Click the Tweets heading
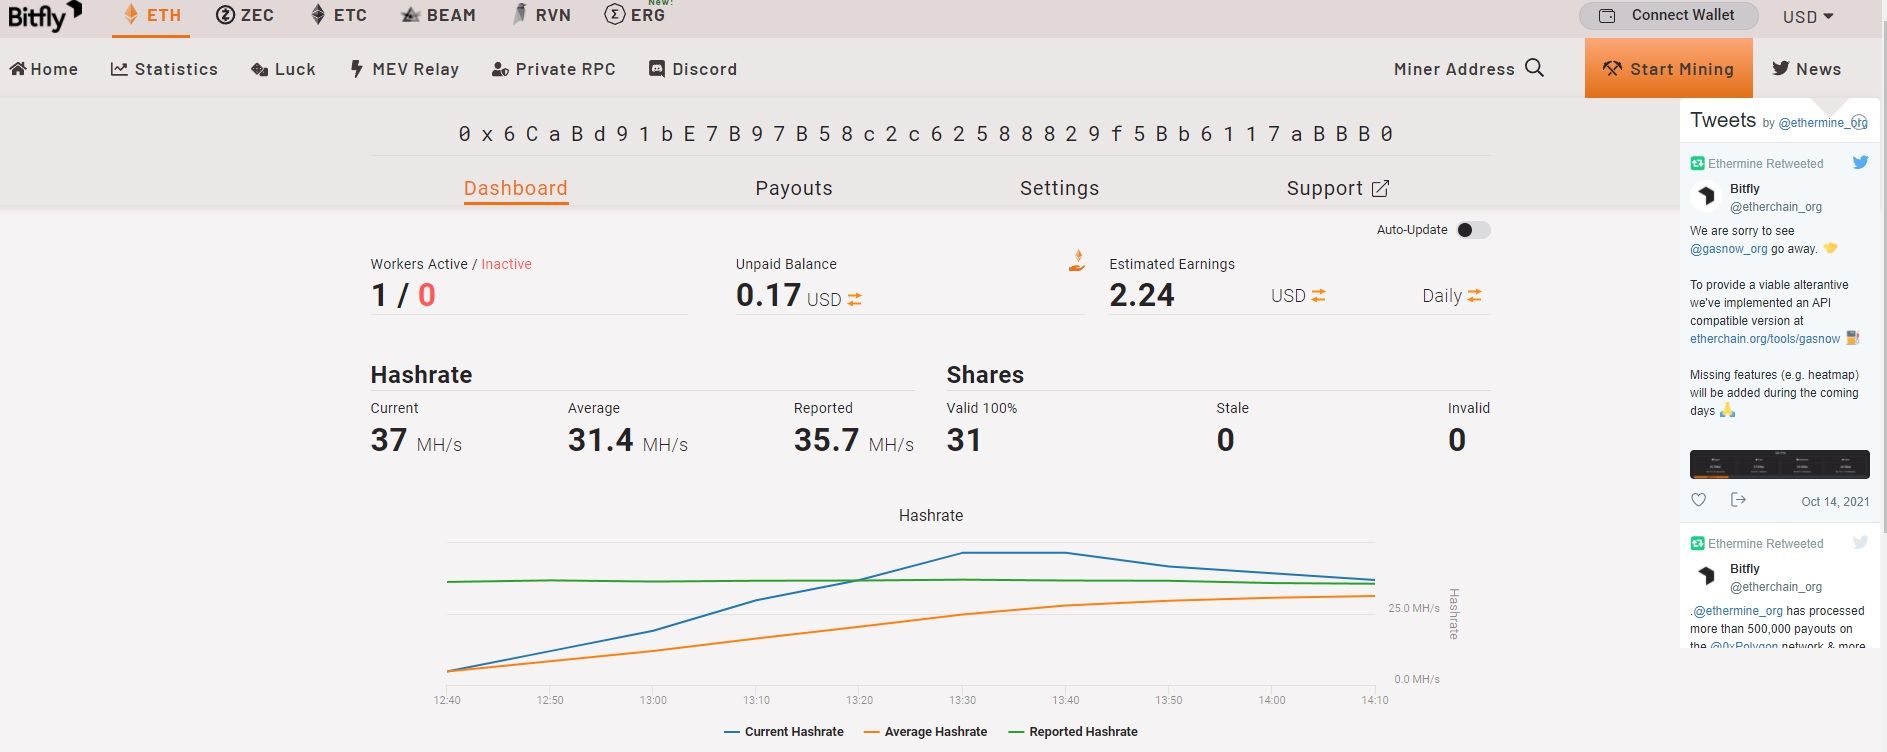The width and height of the screenshot is (1887, 752). click(1723, 120)
